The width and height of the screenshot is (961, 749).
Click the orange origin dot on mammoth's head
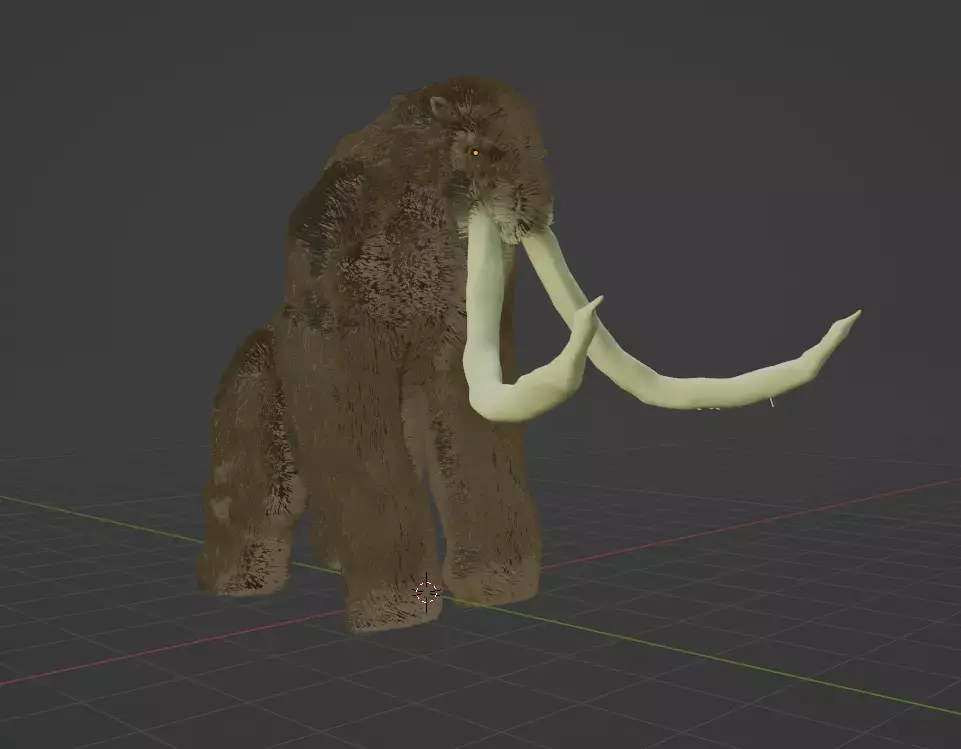[x=475, y=153]
